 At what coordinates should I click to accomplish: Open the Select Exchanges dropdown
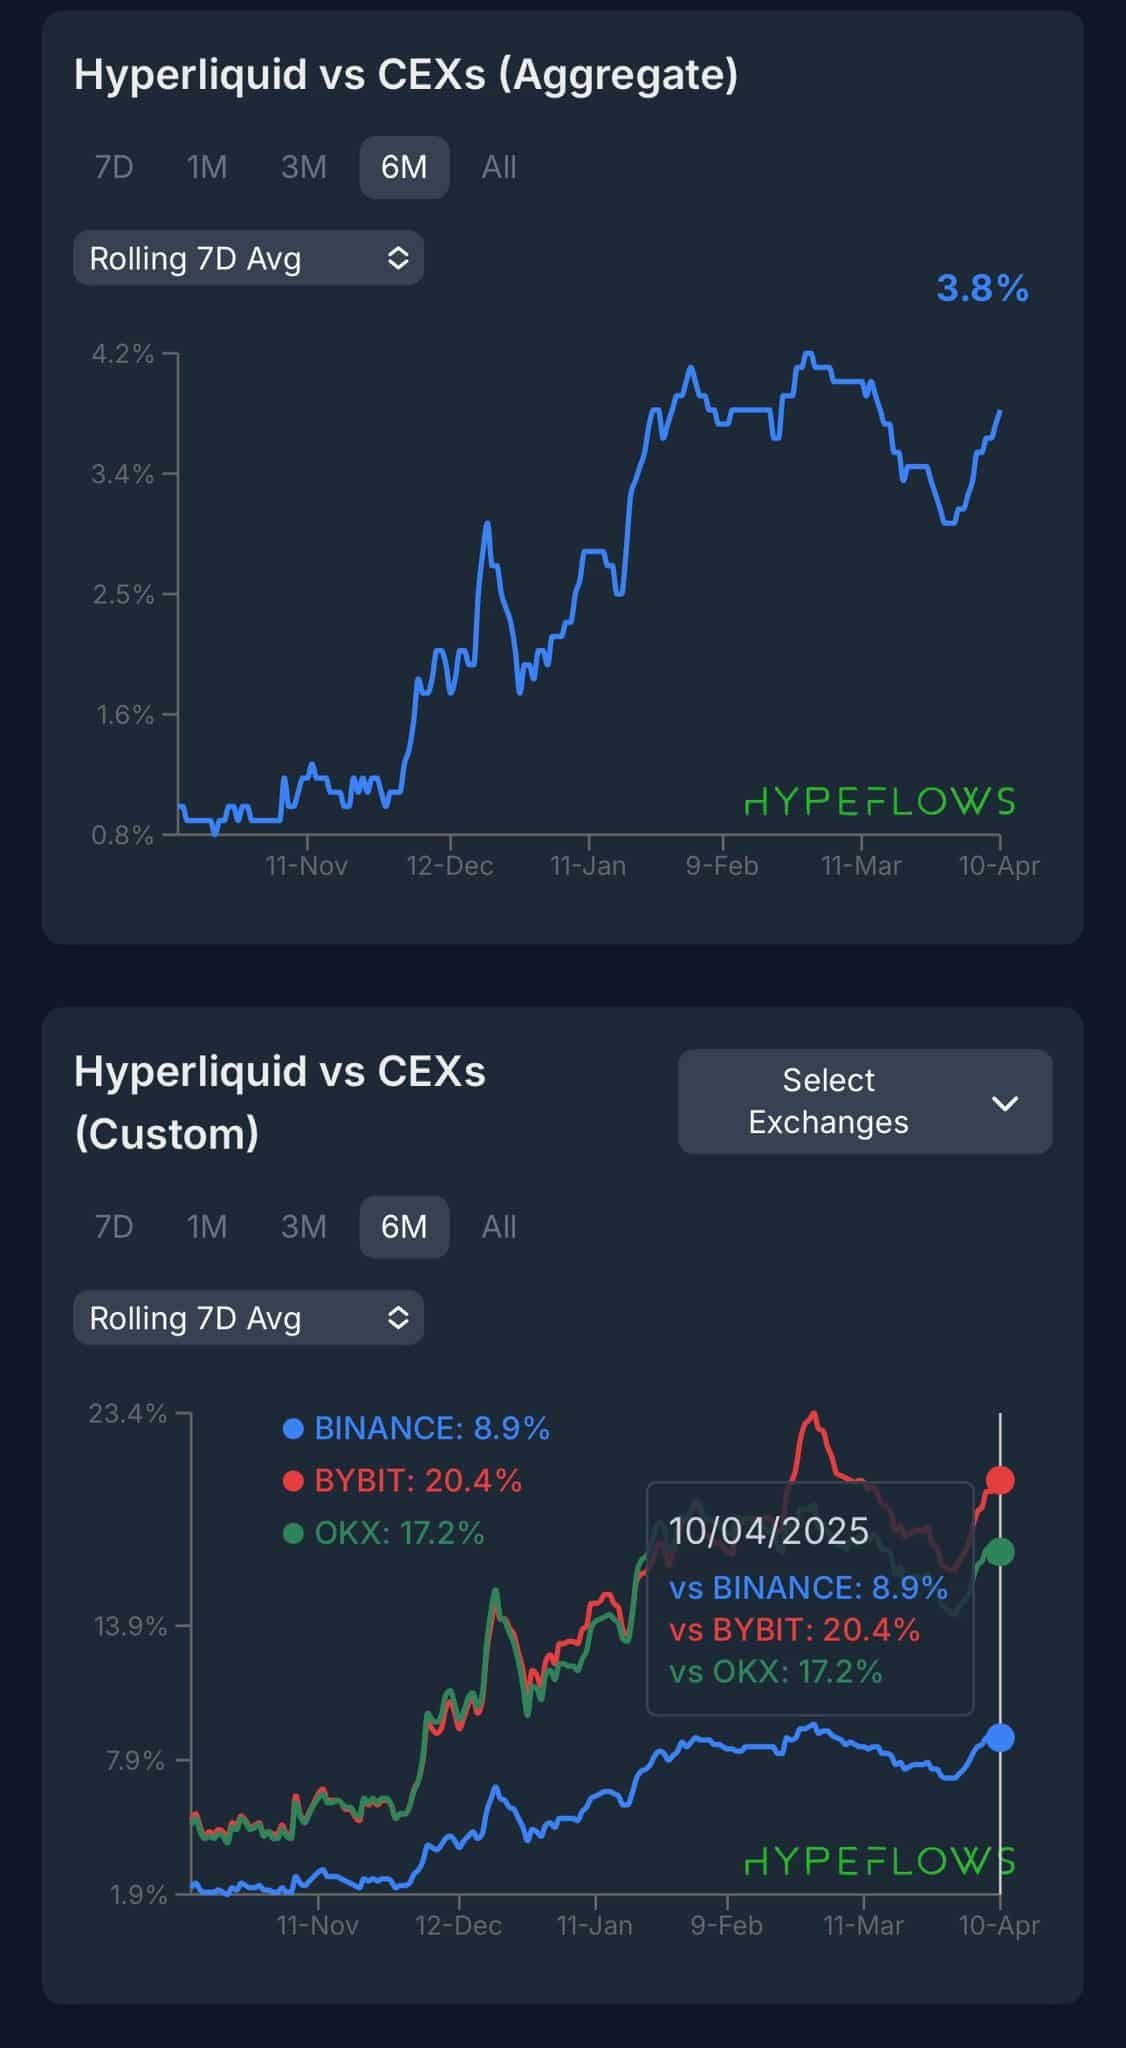tap(864, 1101)
